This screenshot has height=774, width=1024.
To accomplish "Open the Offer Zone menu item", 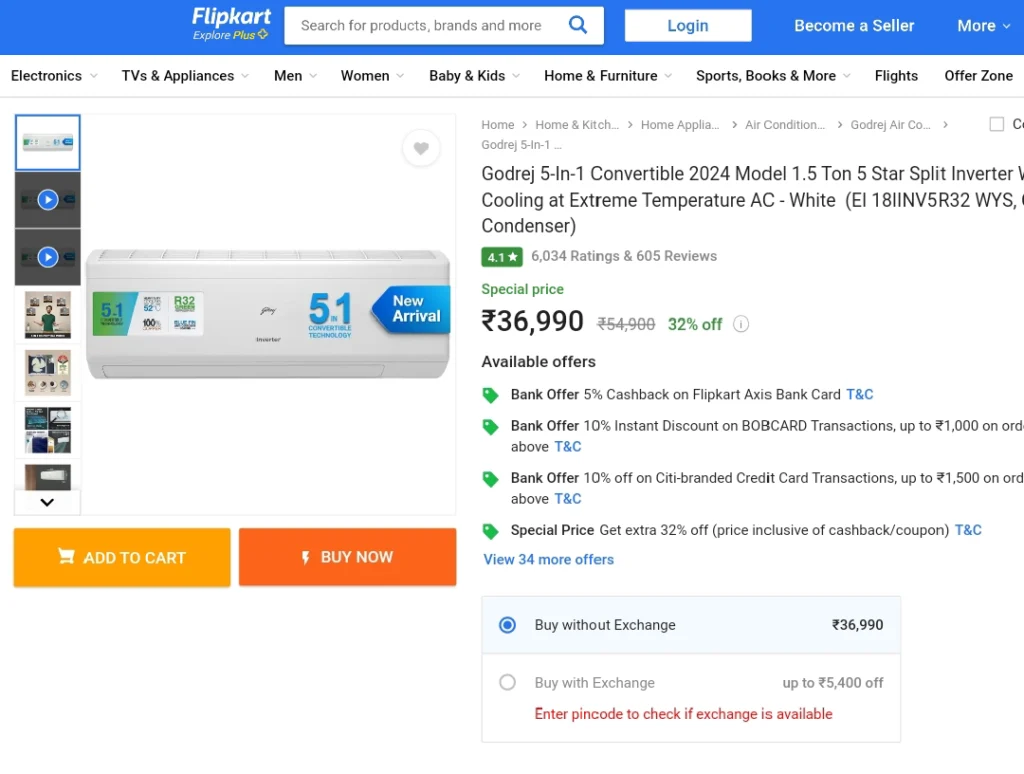I will click(978, 76).
